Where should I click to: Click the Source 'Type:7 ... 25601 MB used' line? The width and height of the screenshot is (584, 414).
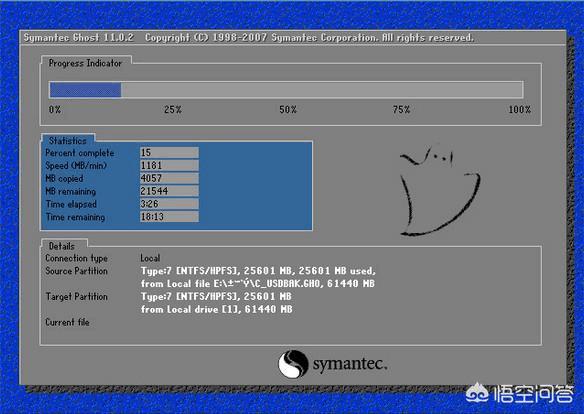pos(258,271)
